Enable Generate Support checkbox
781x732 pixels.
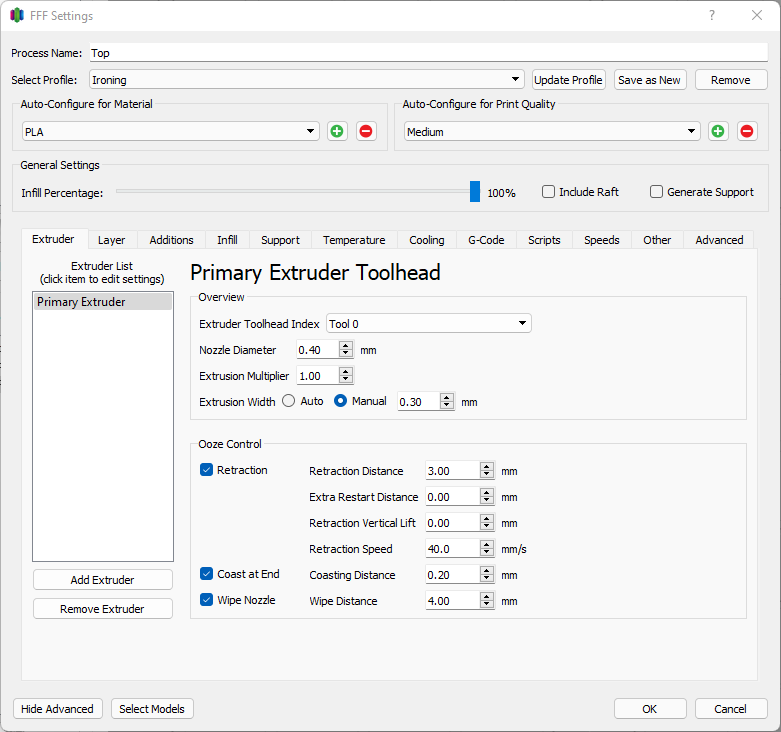(656, 192)
